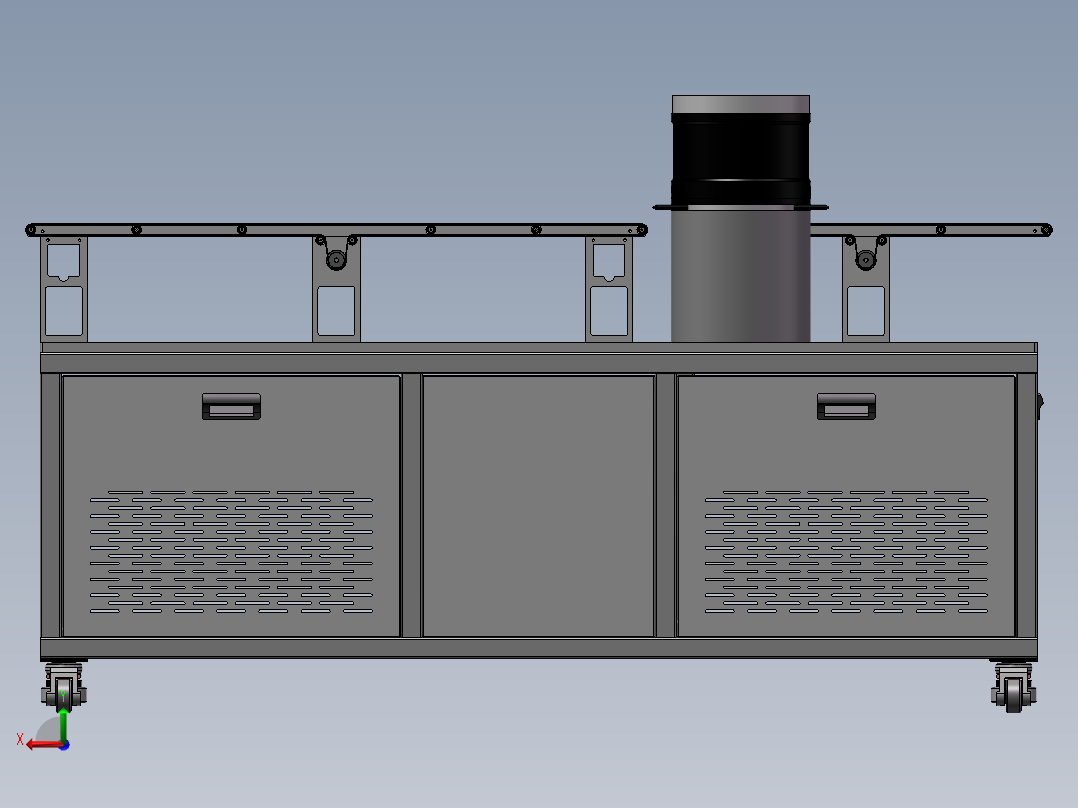Screen dimensions: 1078x808
Task: Select the blank center cabinet panel
Action: click(x=538, y=505)
